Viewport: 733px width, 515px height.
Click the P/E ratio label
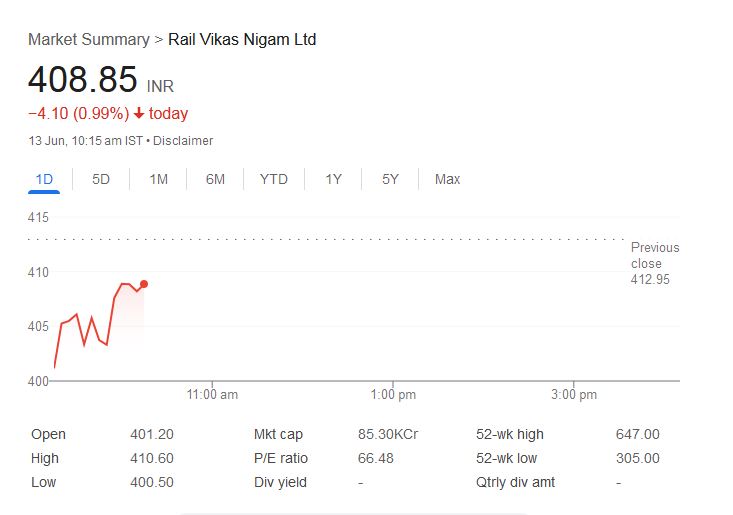pyautogui.click(x=281, y=458)
